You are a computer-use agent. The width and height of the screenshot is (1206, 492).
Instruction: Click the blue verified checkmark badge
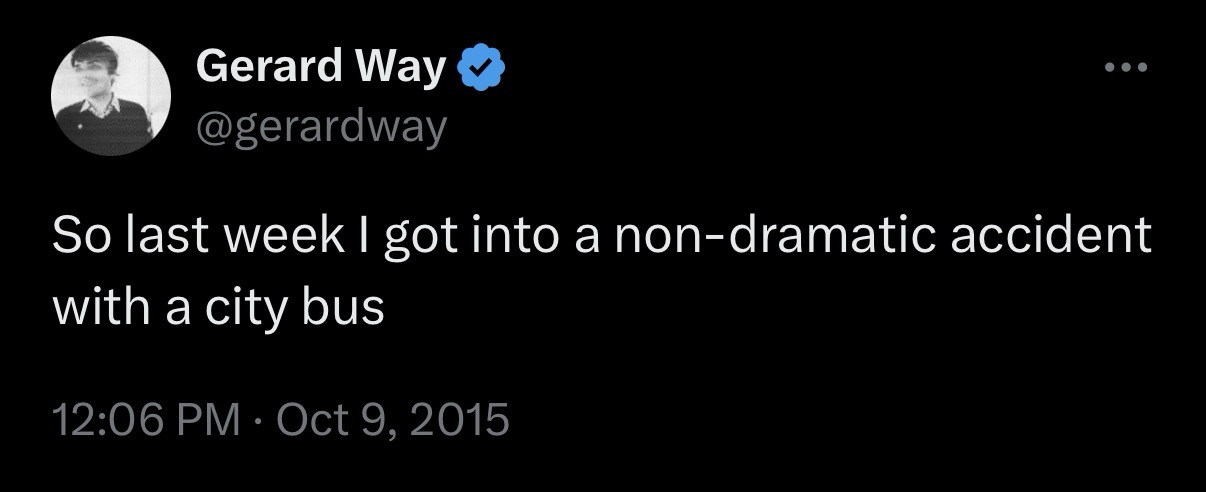click(x=480, y=69)
